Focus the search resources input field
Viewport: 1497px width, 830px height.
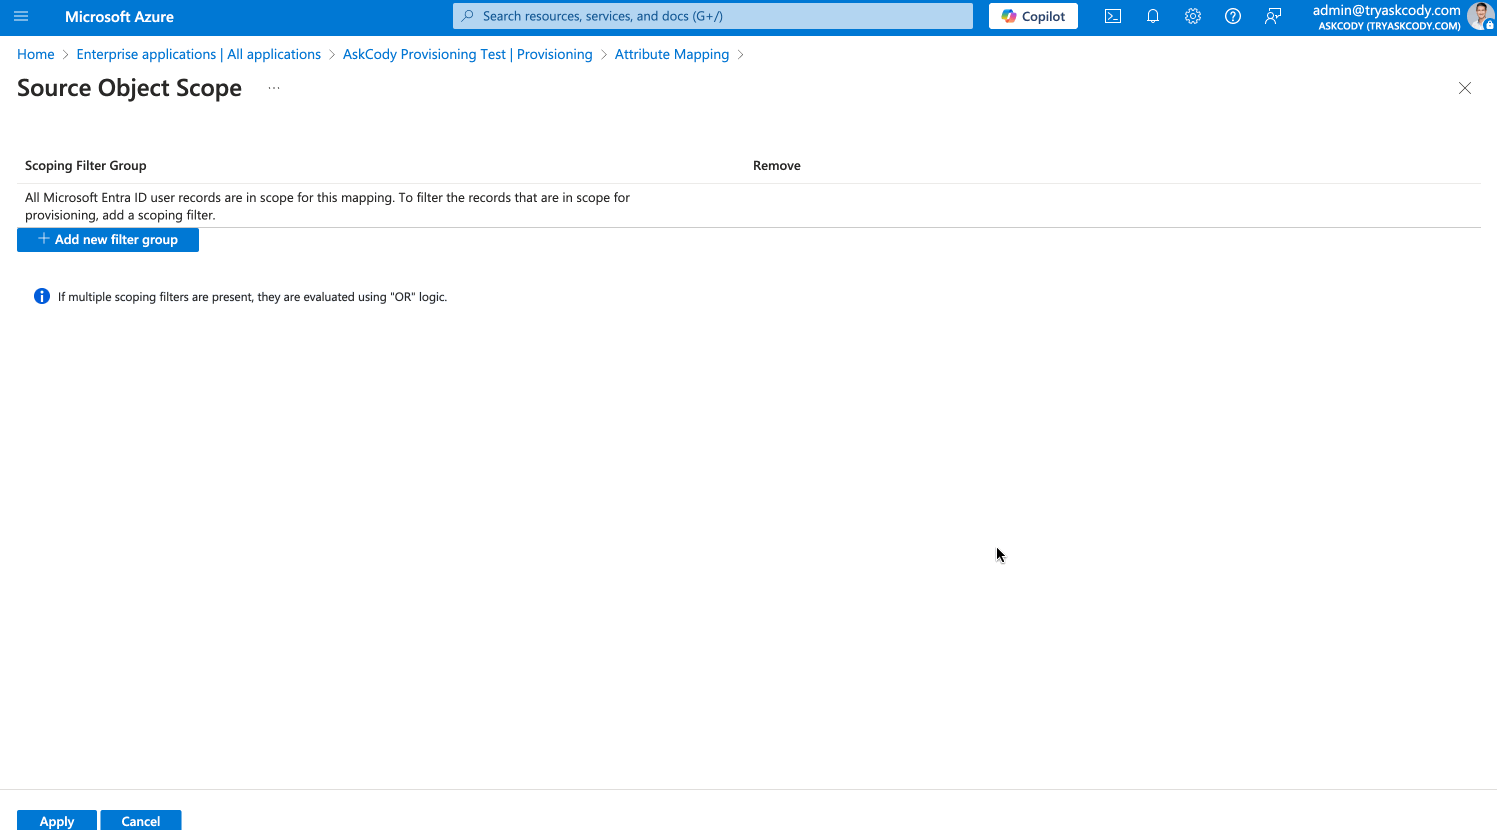click(713, 16)
